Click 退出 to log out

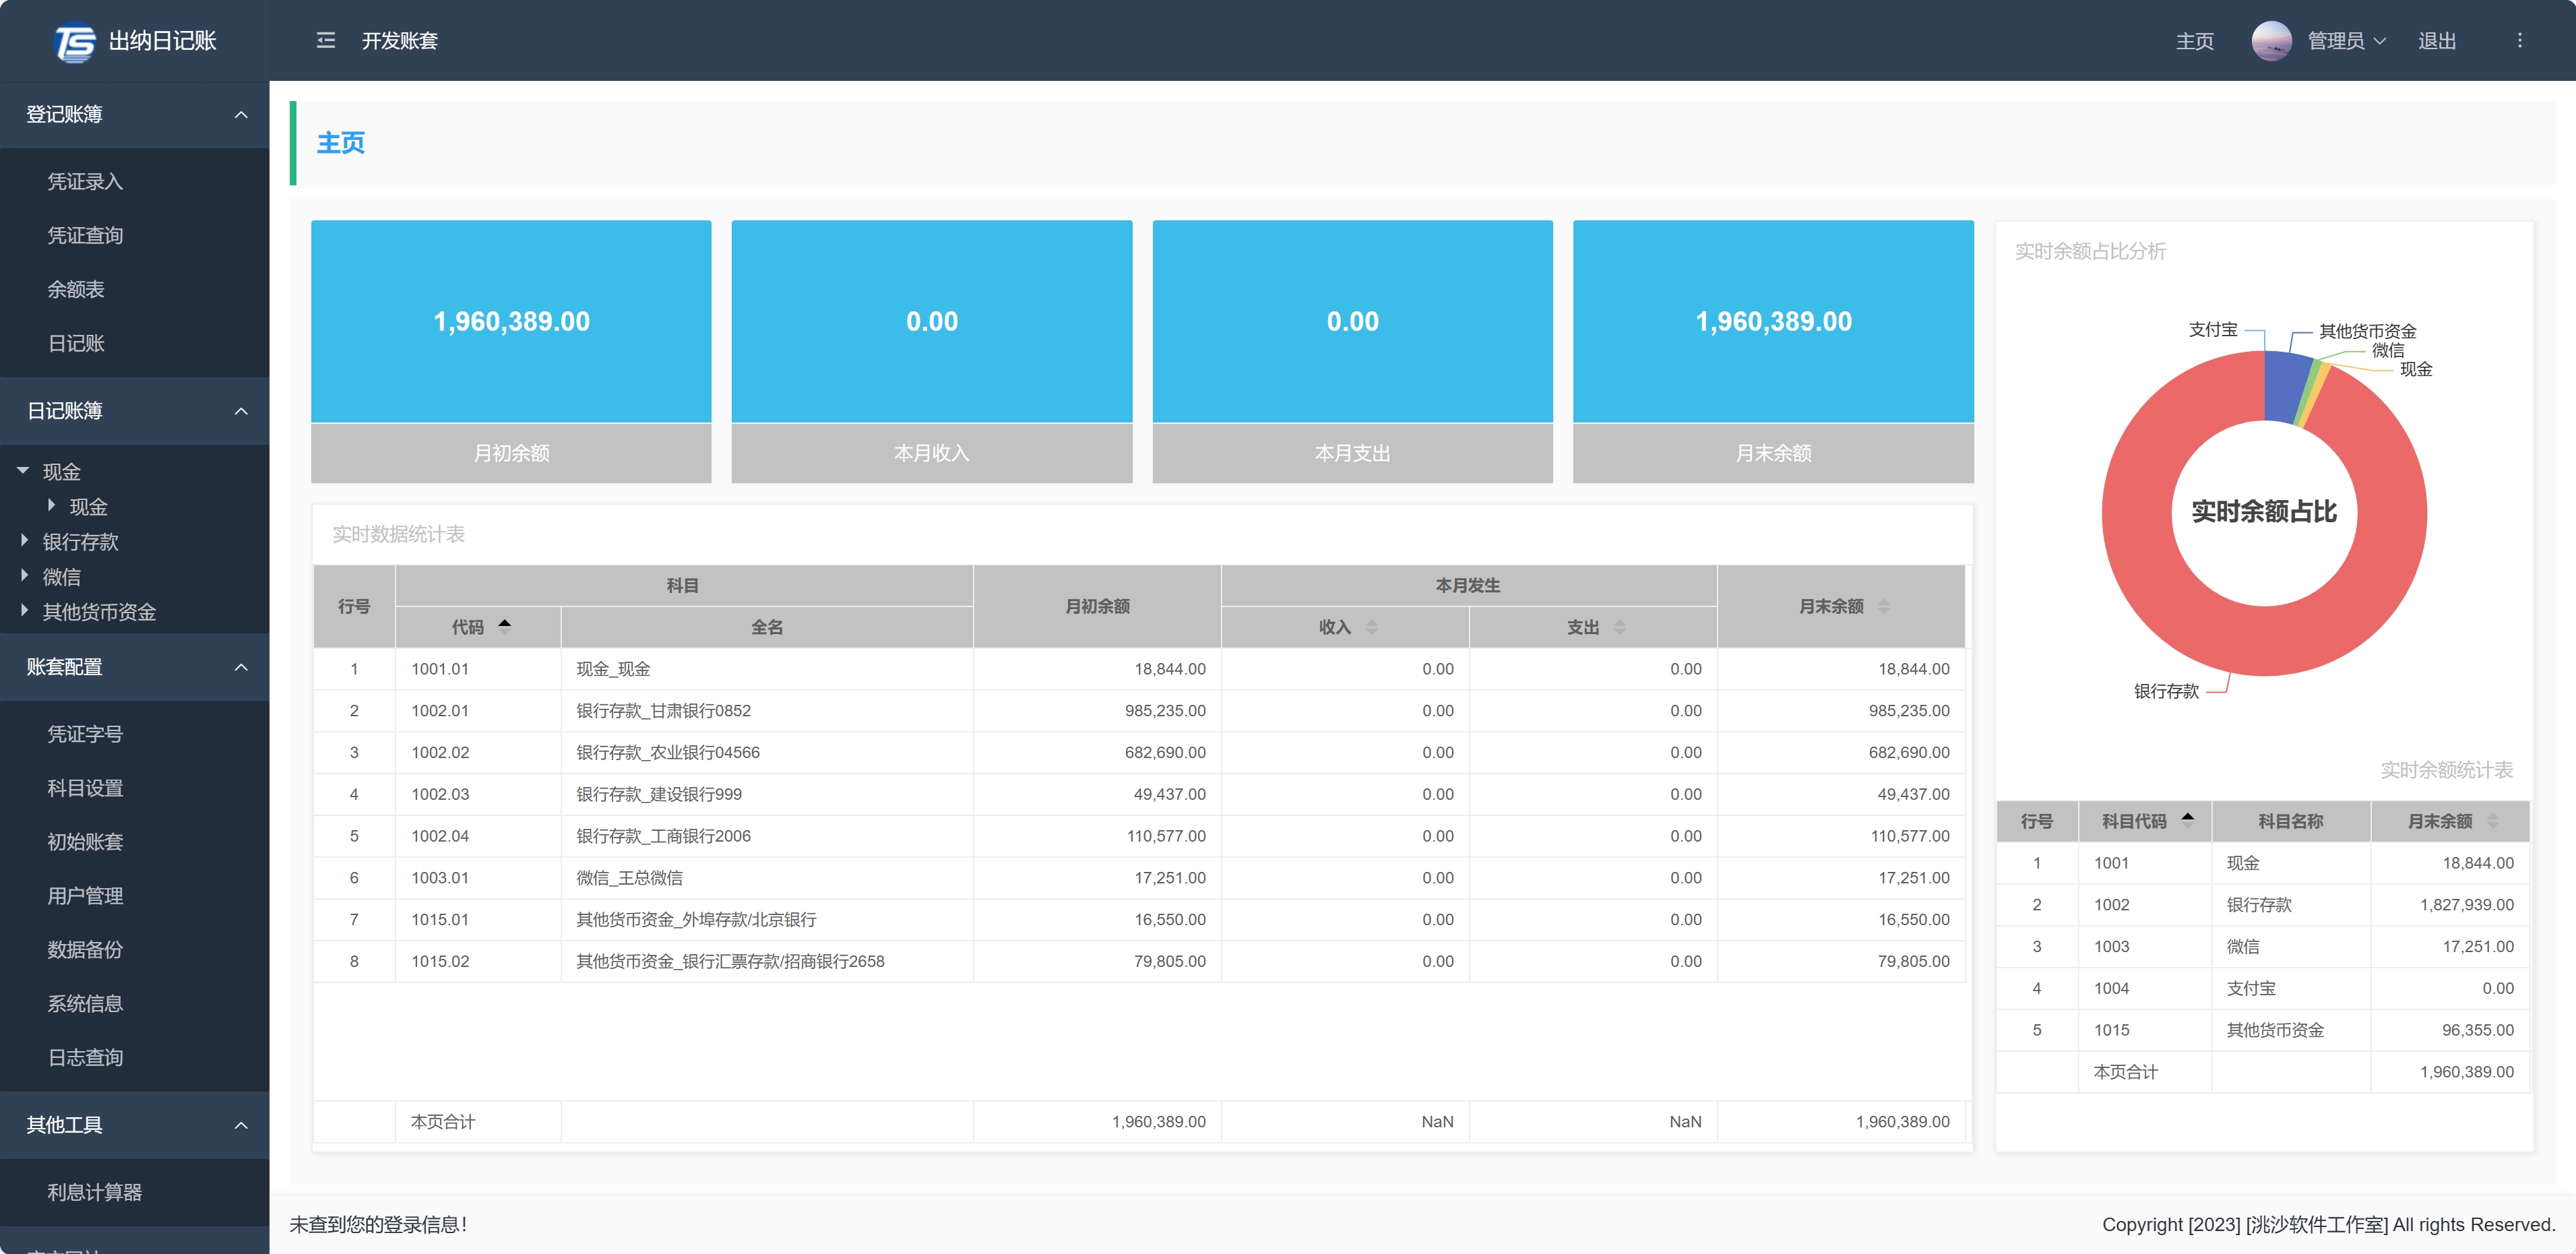[2437, 41]
